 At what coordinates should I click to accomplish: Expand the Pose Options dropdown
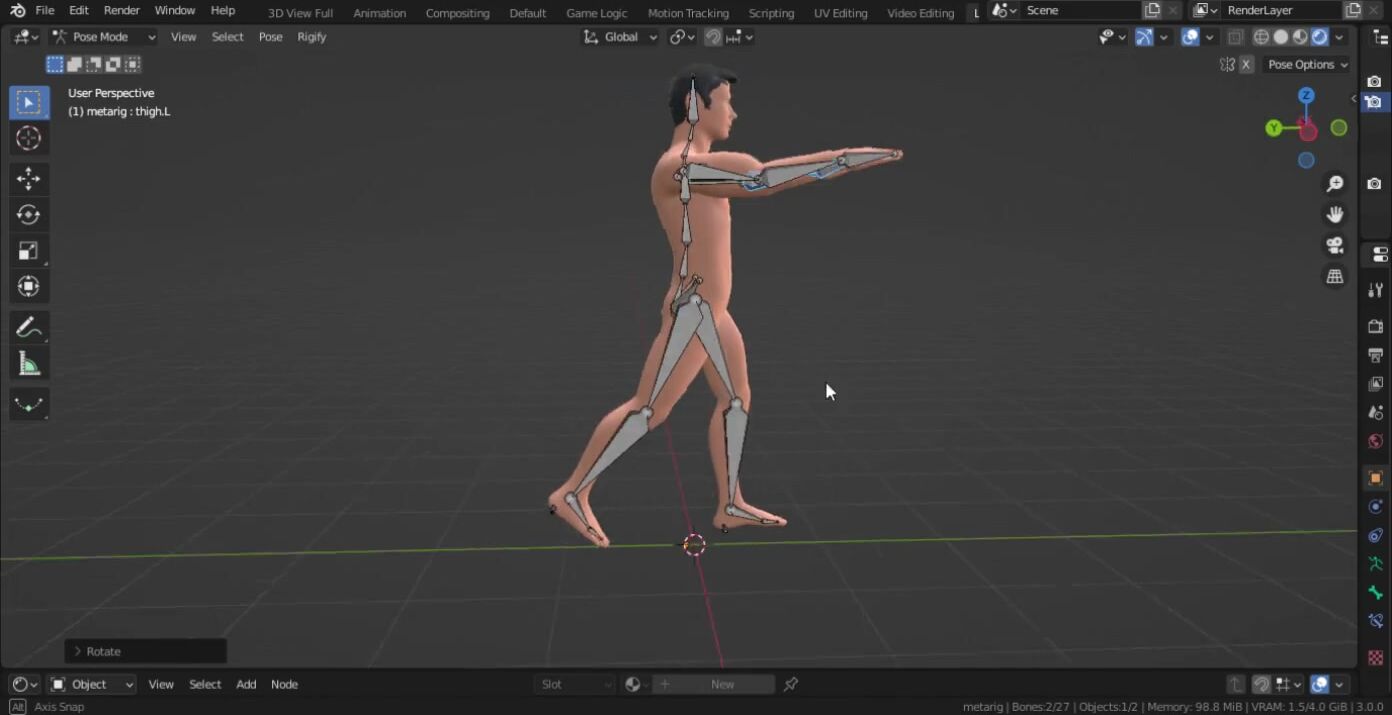click(1308, 65)
